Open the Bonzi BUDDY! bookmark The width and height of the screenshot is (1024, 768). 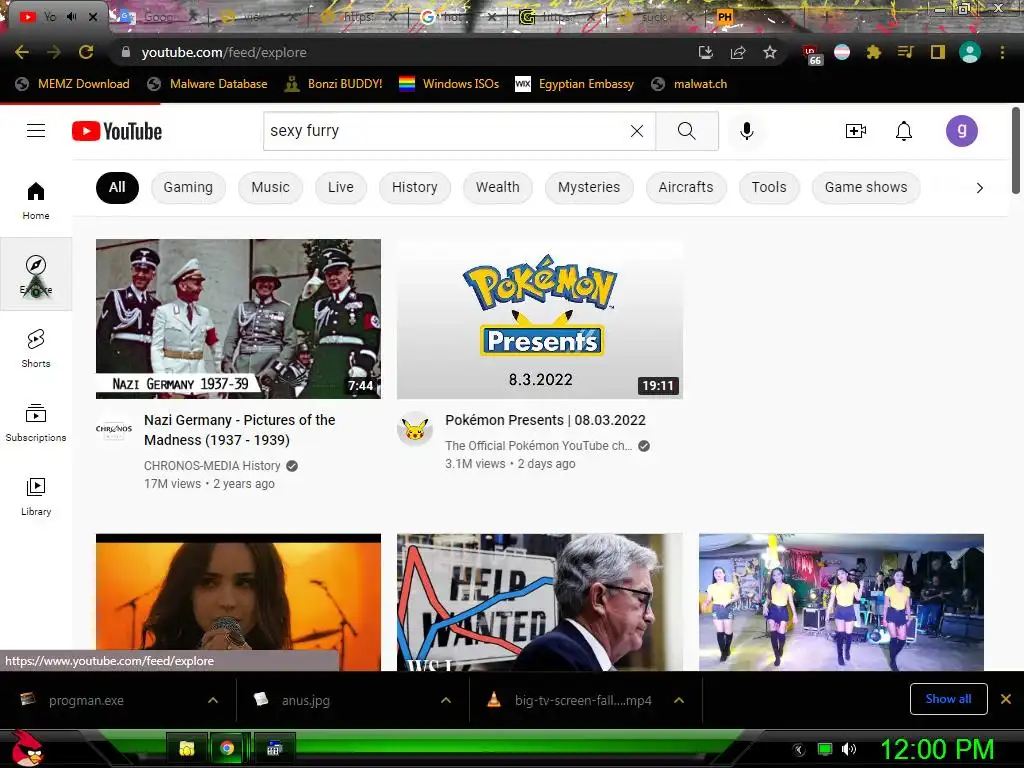point(333,84)
